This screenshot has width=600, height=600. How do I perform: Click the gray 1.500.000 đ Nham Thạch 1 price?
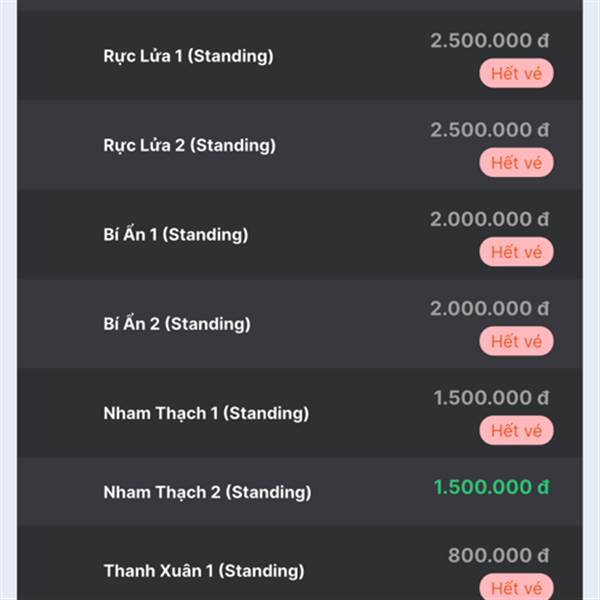point(491,398)
